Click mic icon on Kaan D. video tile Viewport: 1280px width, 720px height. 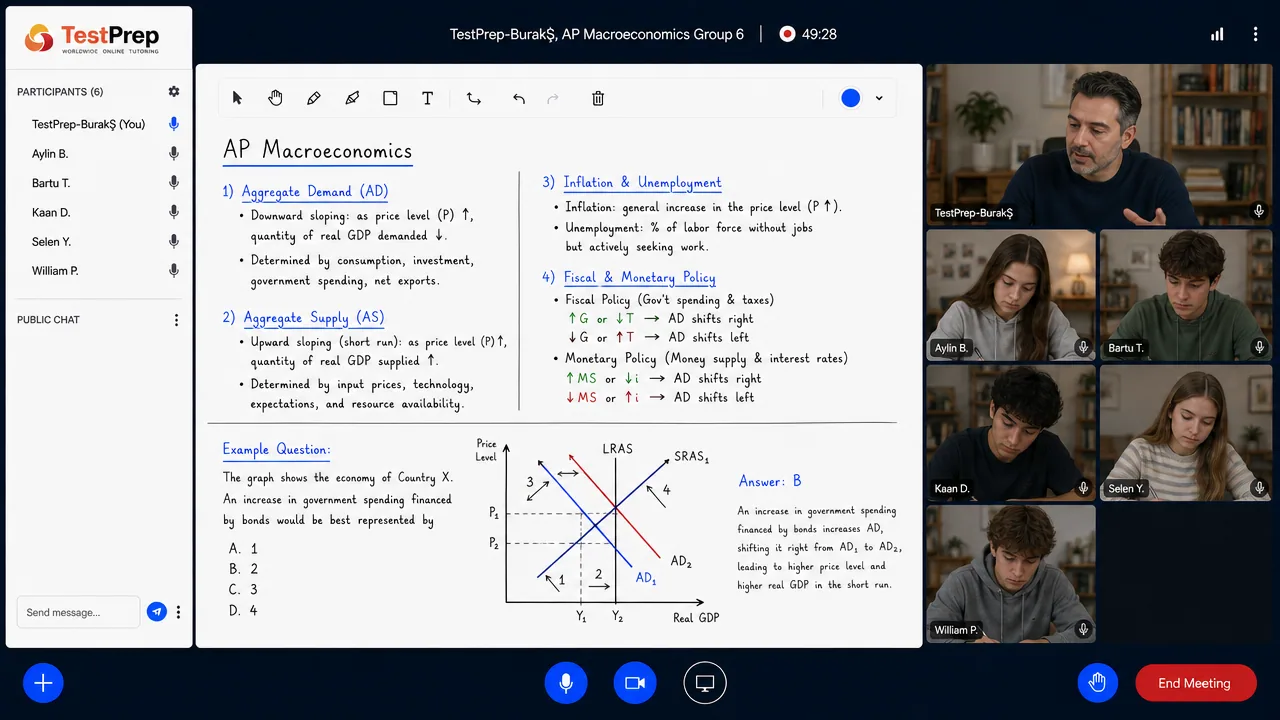(1083, 488)
